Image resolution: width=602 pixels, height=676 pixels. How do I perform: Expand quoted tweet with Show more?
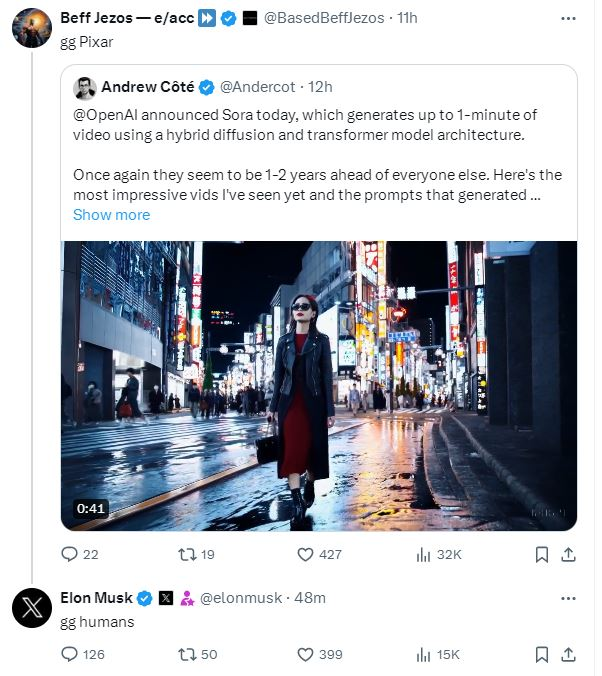pyautogui.click(x=111, y=215)
